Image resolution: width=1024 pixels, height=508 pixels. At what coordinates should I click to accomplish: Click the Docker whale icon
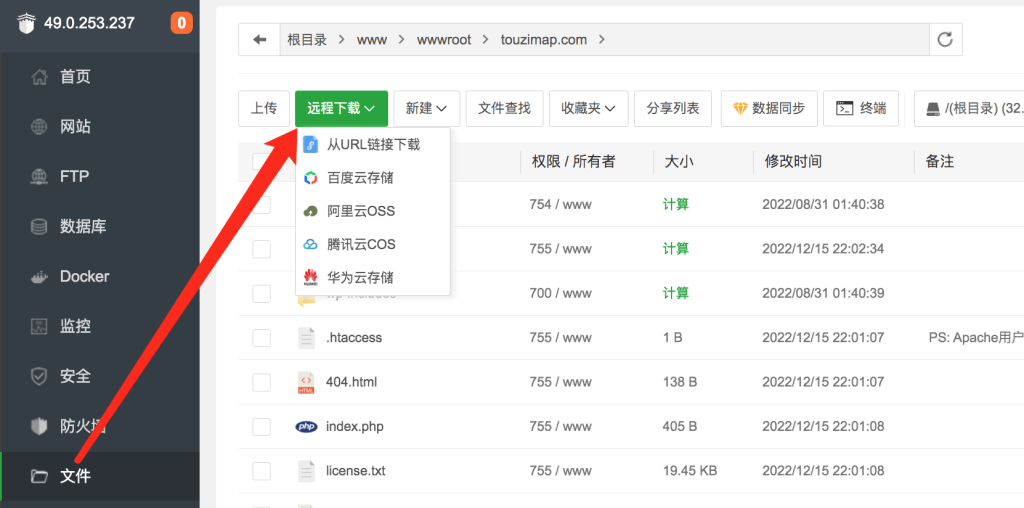click(39, 277)
